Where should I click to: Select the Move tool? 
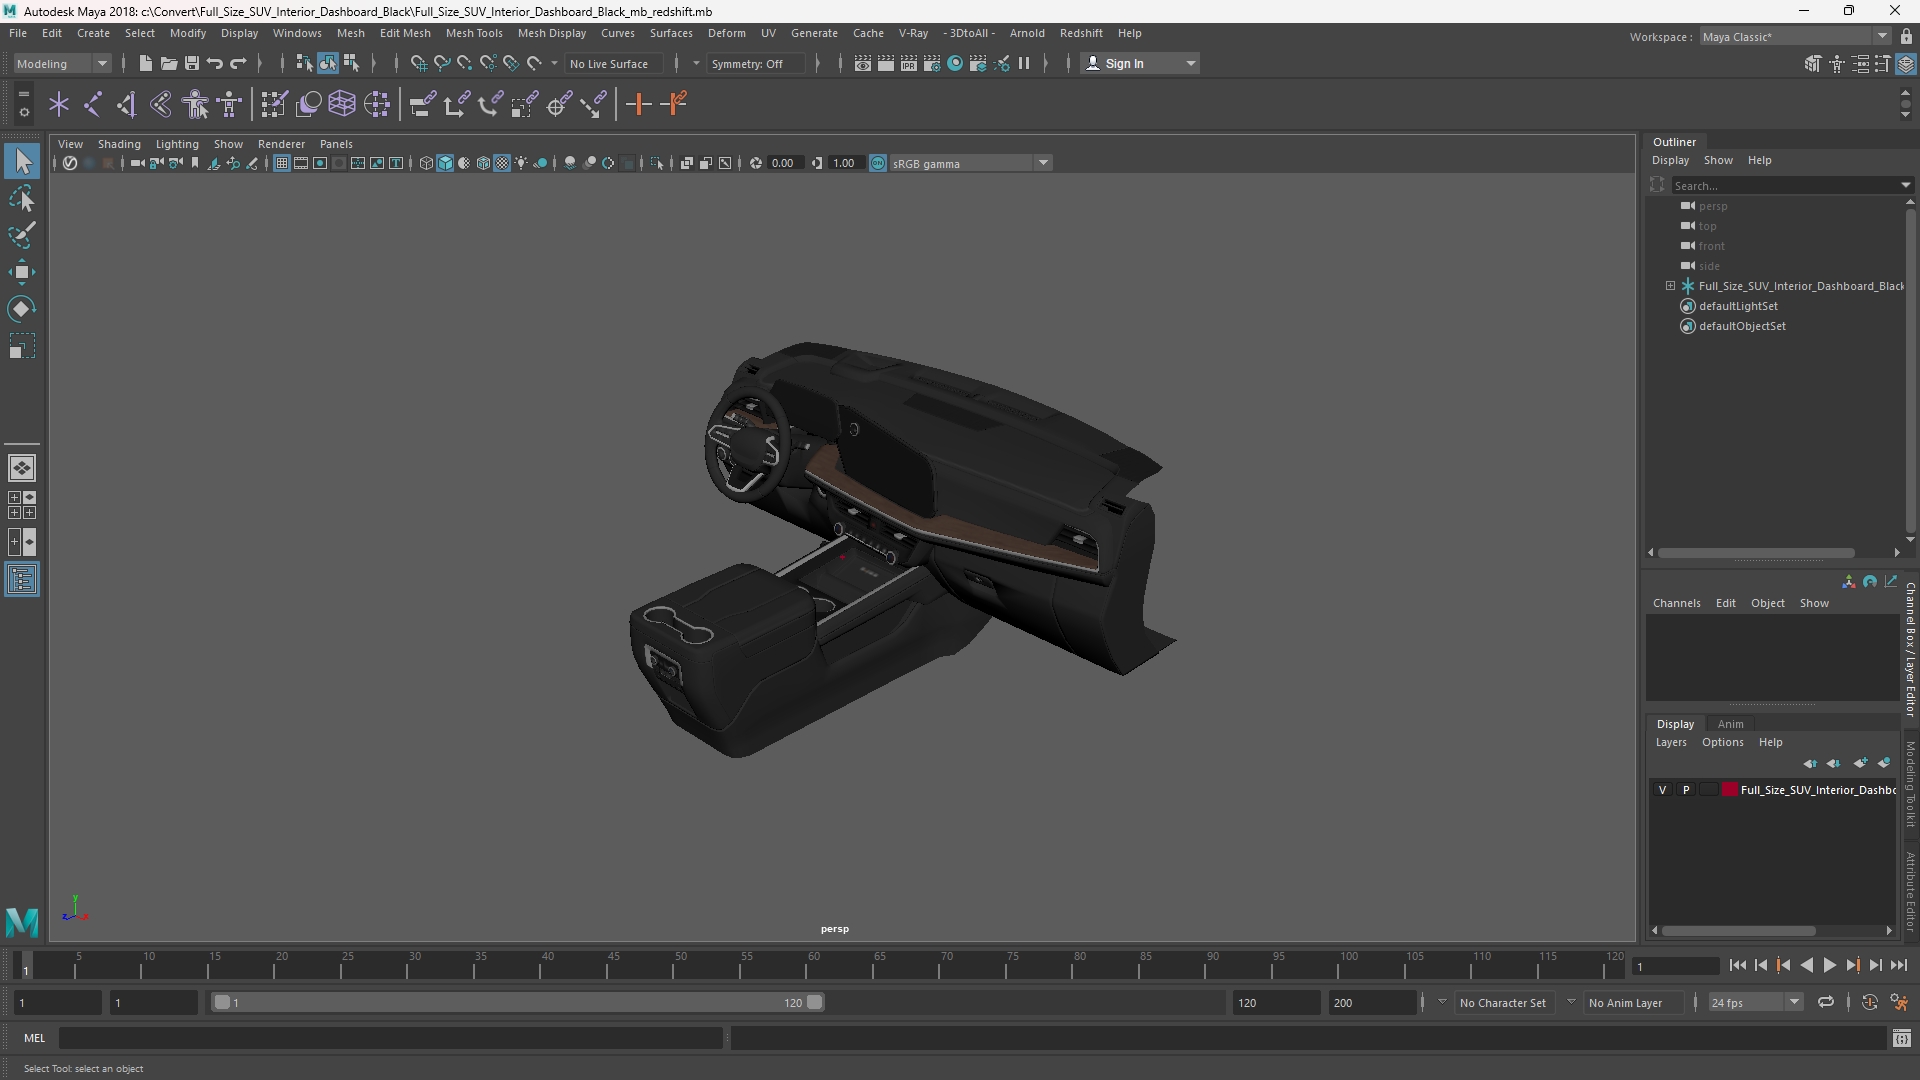point(22,272)
